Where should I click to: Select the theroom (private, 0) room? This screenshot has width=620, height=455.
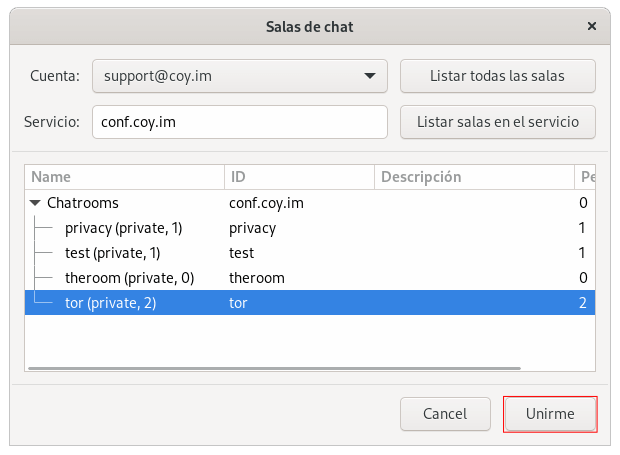coord(129,278)
